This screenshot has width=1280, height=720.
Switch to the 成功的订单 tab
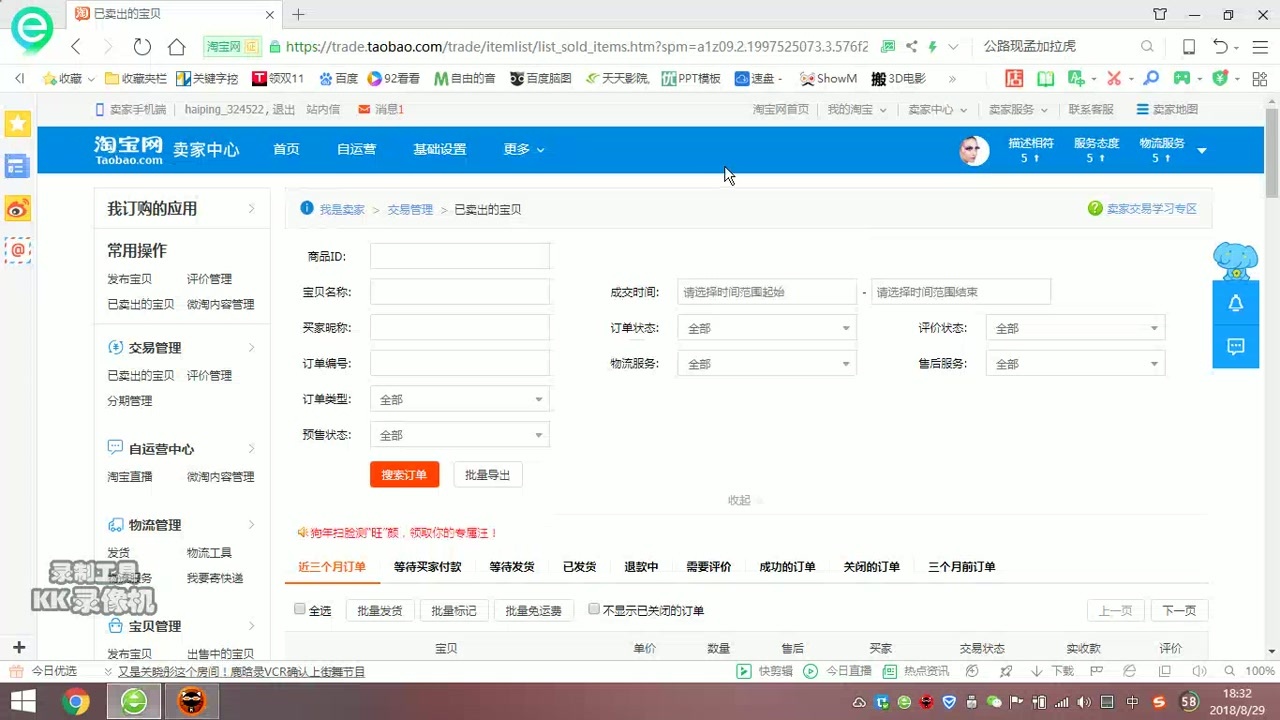(x=788, y=566)
